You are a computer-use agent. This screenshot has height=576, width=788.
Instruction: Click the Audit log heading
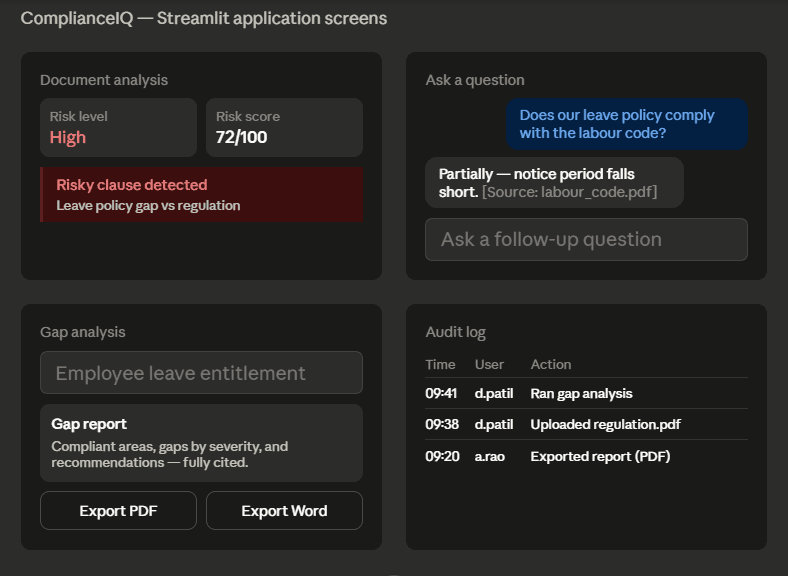coord(456,332)
